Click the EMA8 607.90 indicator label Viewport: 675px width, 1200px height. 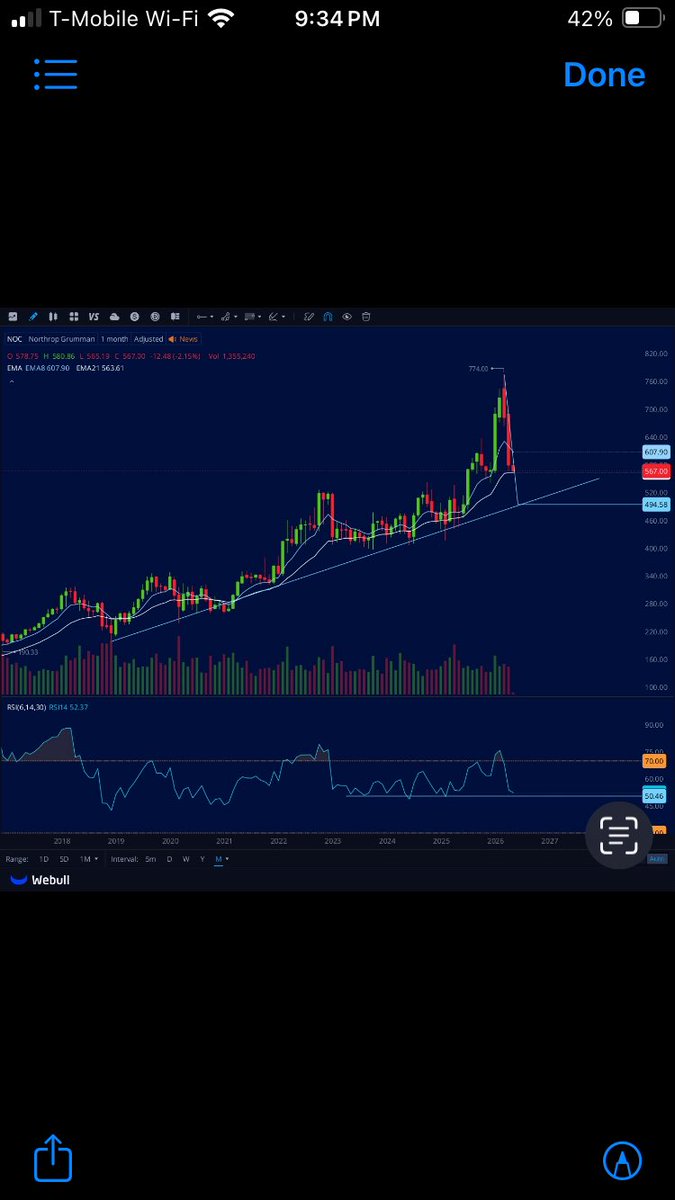[x=48, y=368]
